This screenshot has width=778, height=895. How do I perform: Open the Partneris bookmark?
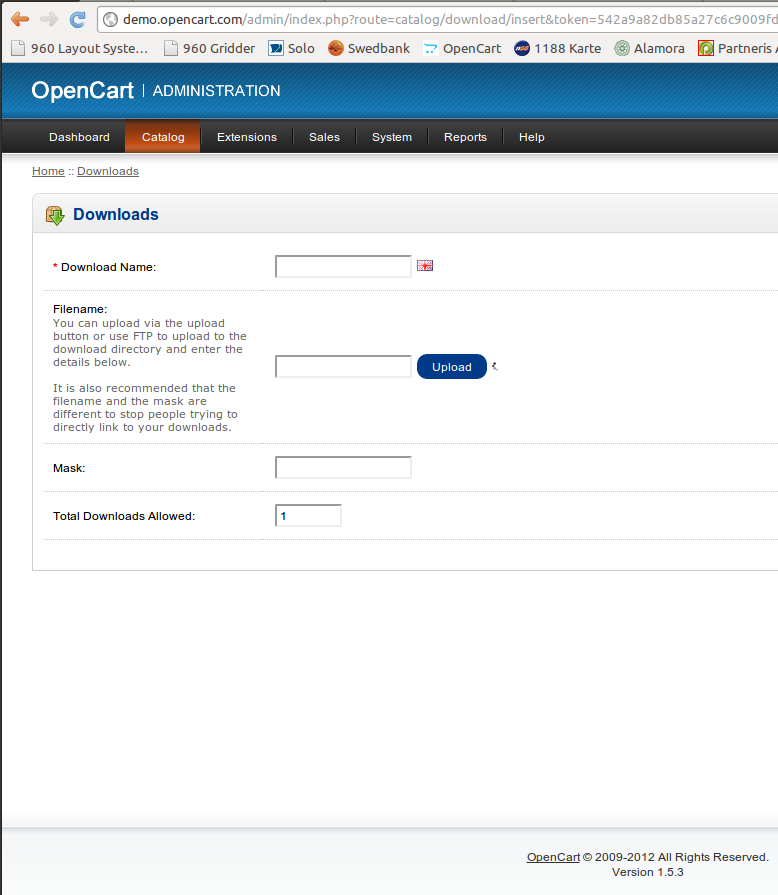[737, 49]
